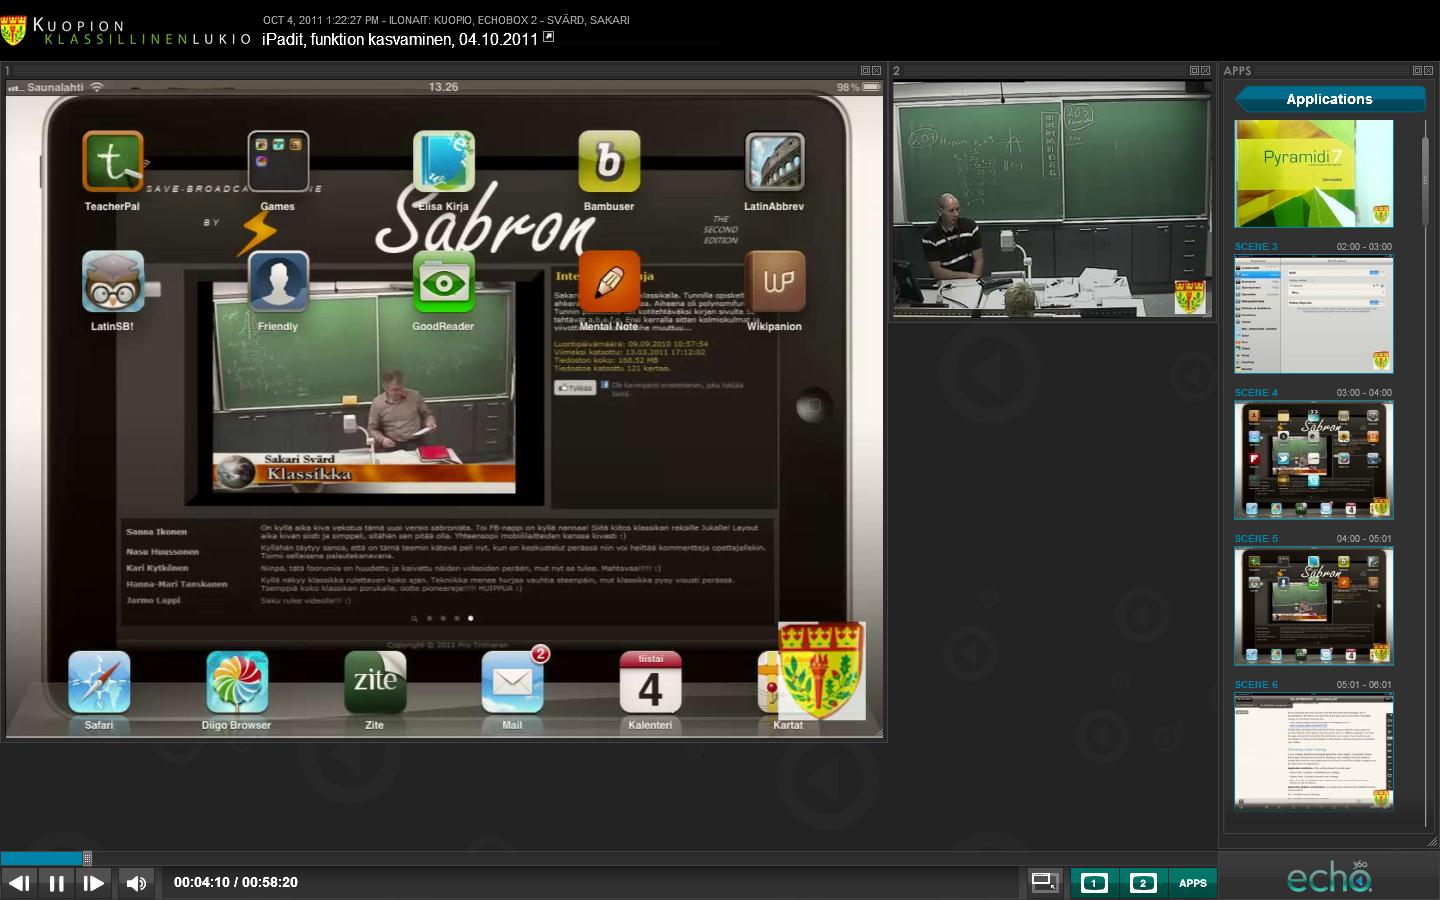This screenshot has width=1440, height=900.
Task: Jump to the Pyramidi 7 scene thumbnail
Action: [1314, 173]
